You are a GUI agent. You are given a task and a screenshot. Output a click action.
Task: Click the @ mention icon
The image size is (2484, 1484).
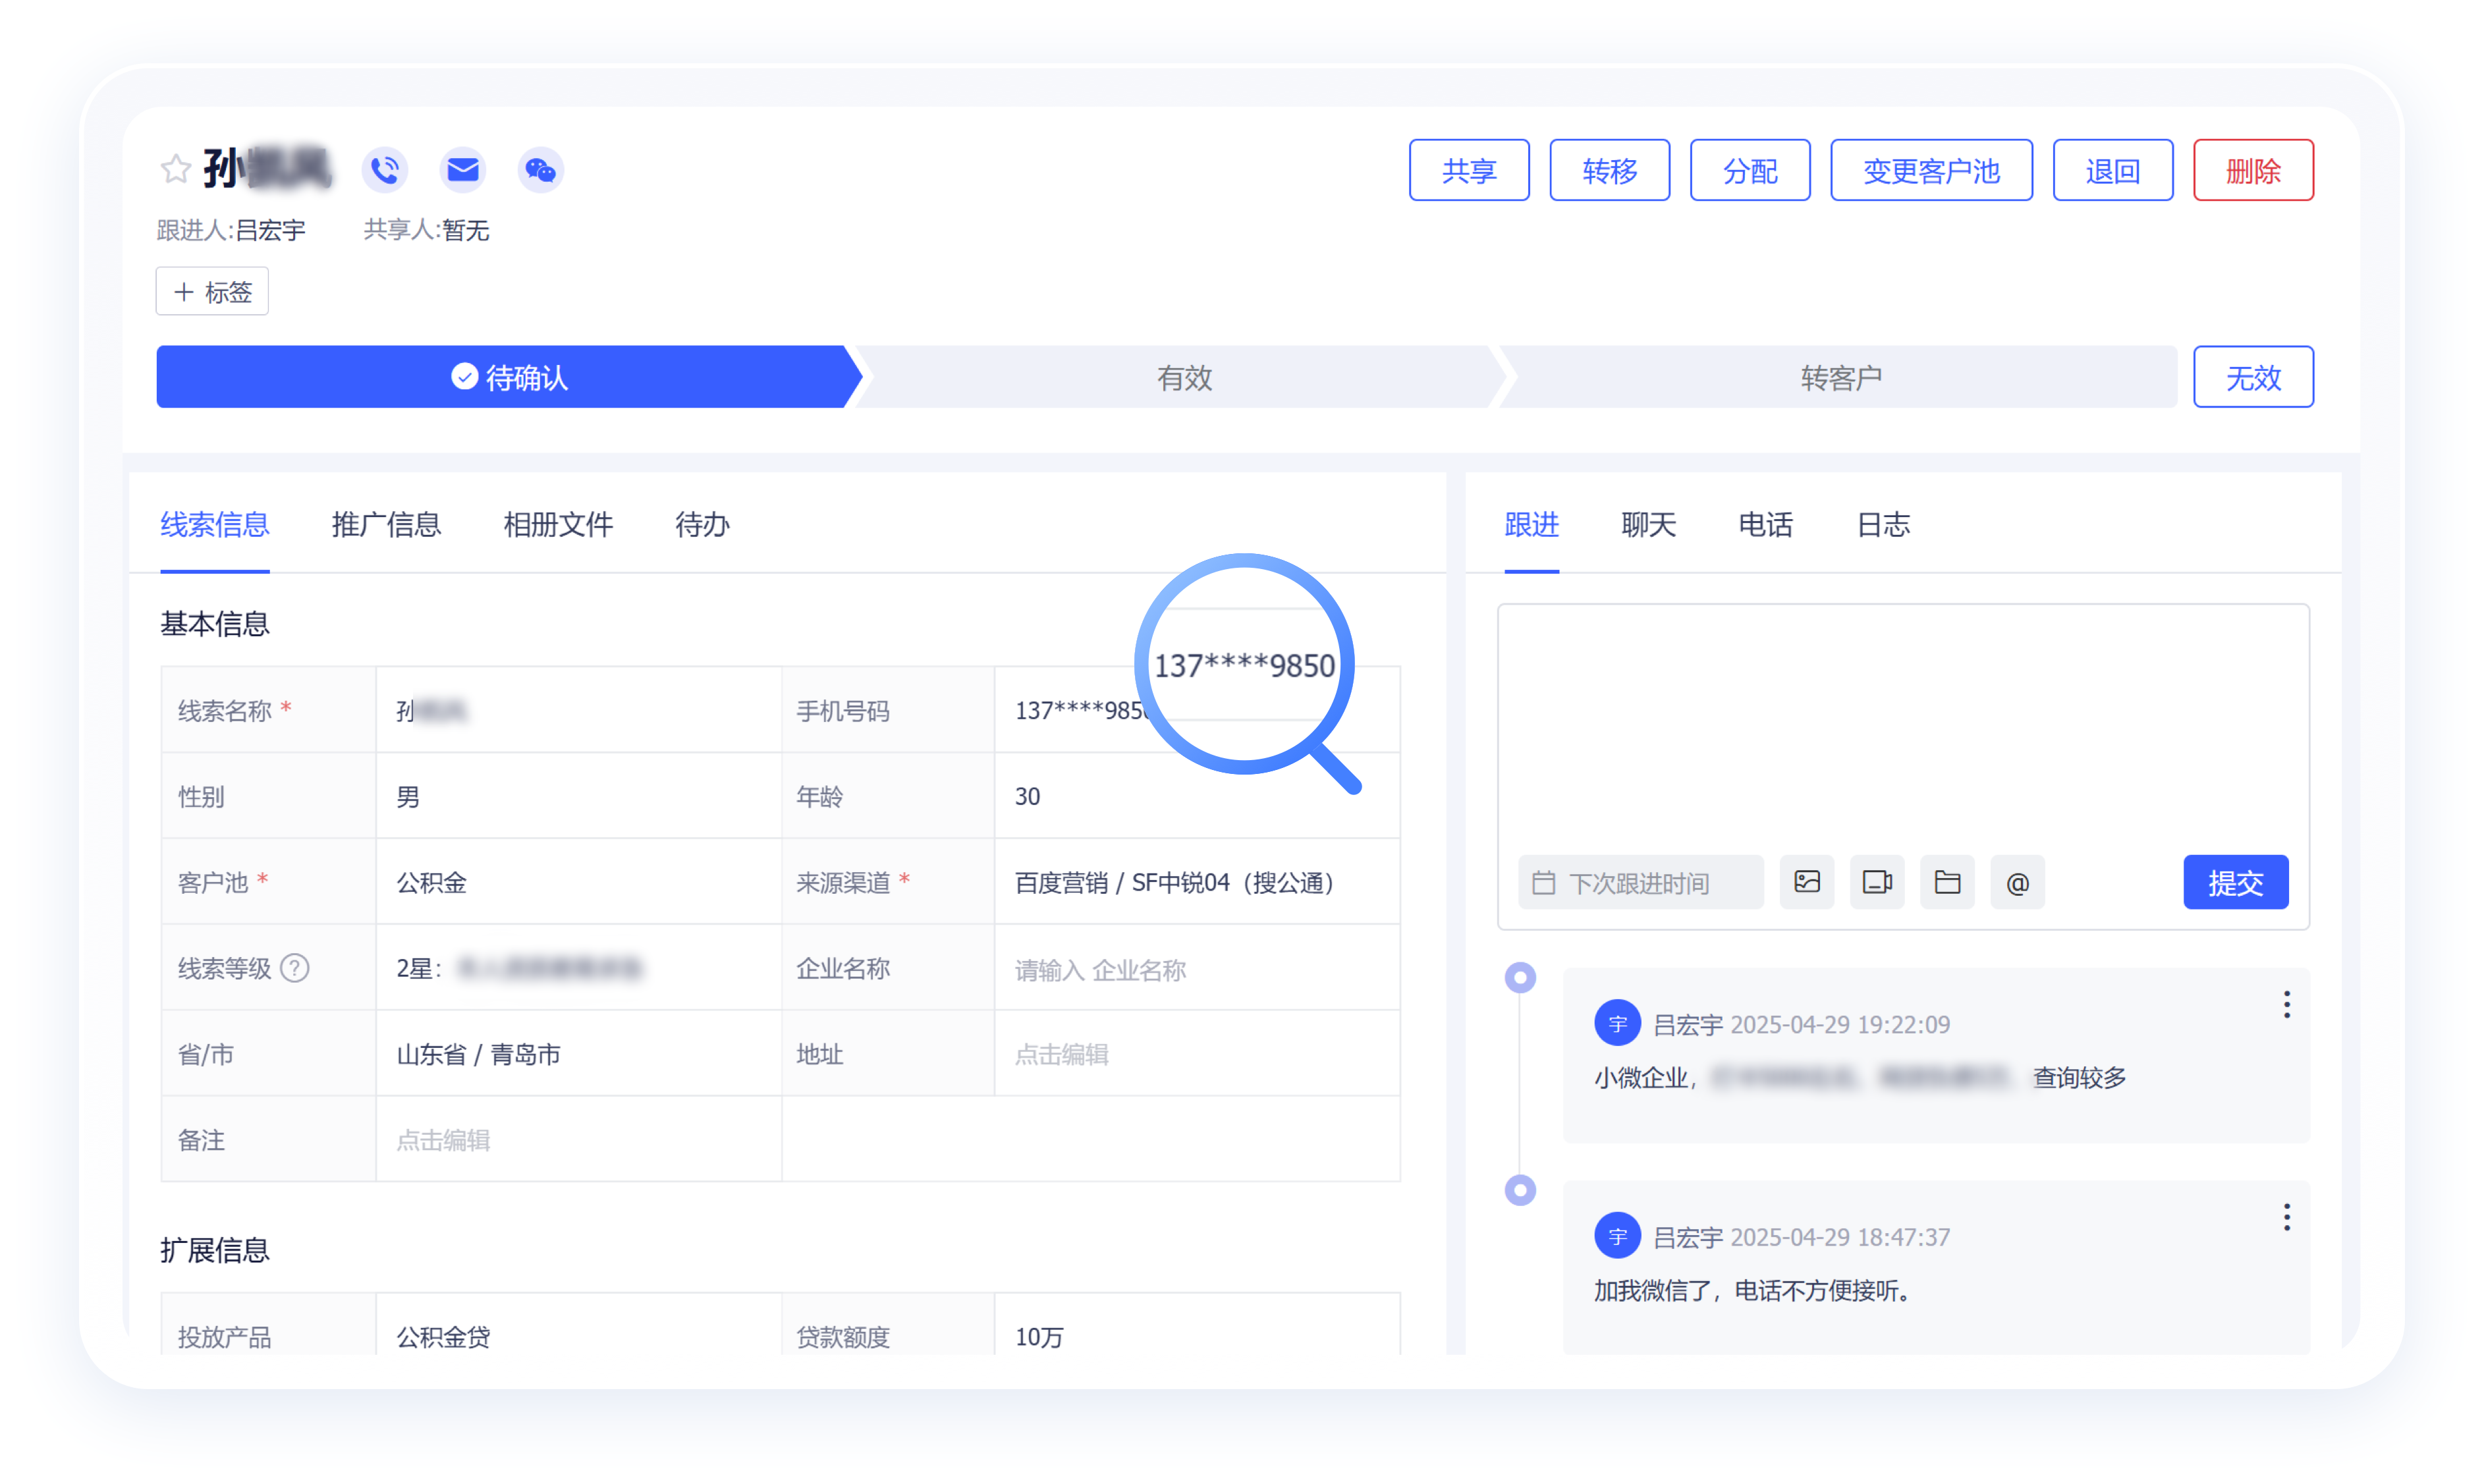[x=2017, y=882]
